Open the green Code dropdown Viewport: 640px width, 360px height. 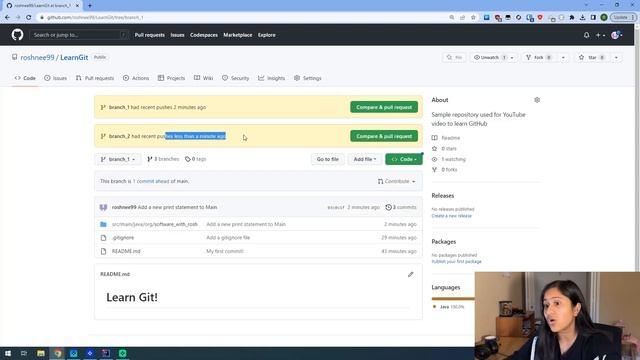[404, 159]
